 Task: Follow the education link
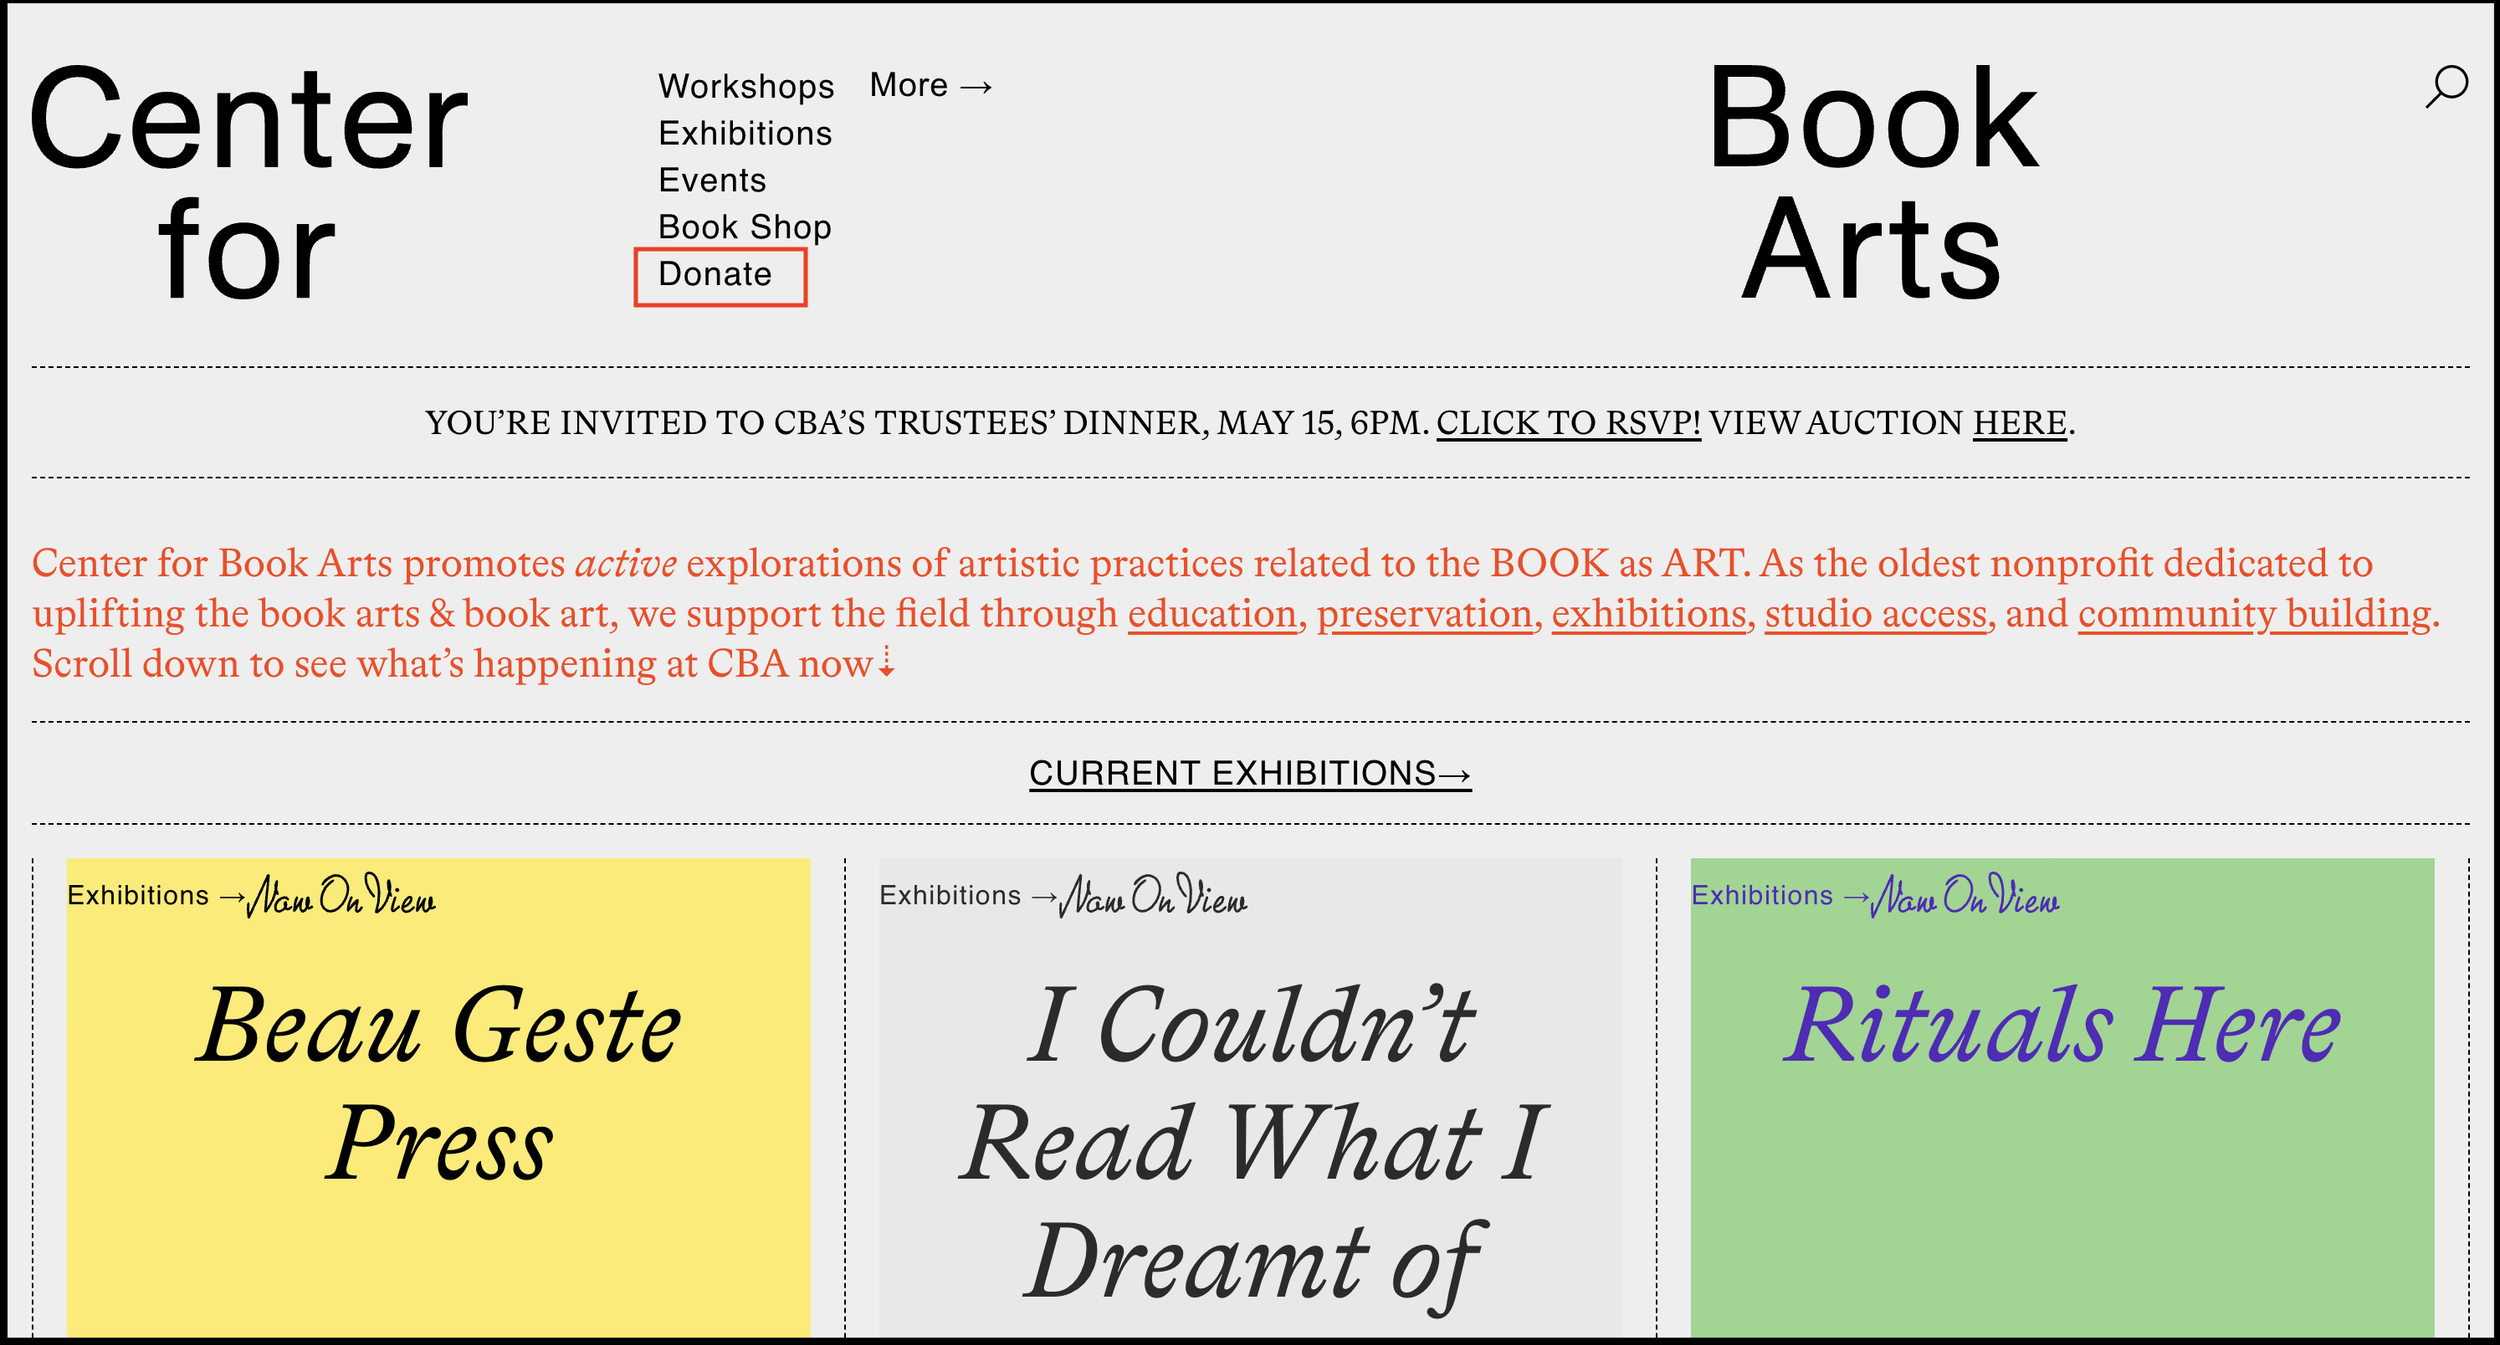pyautogui.click(x=1212, y=614)
